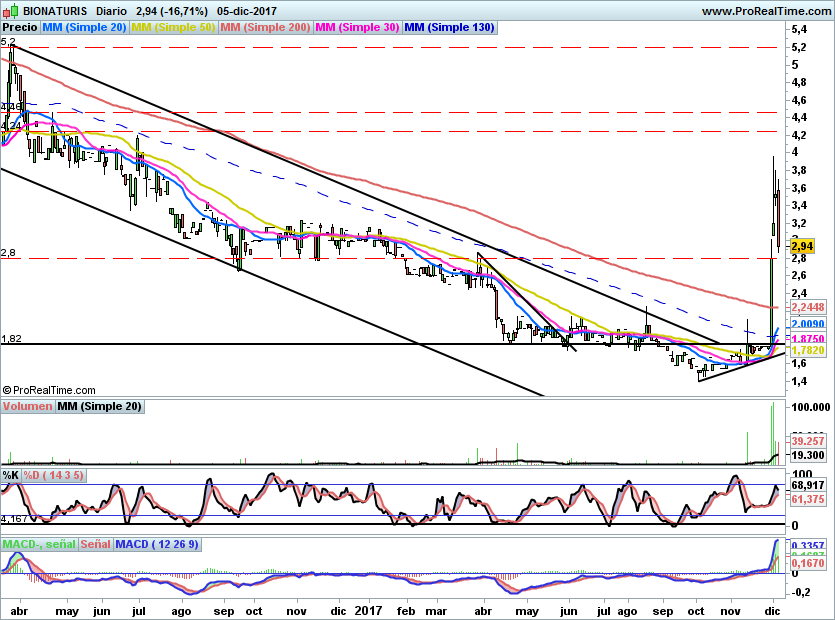Click the 0,3357 MACD value tag

(x=808, y=546)
